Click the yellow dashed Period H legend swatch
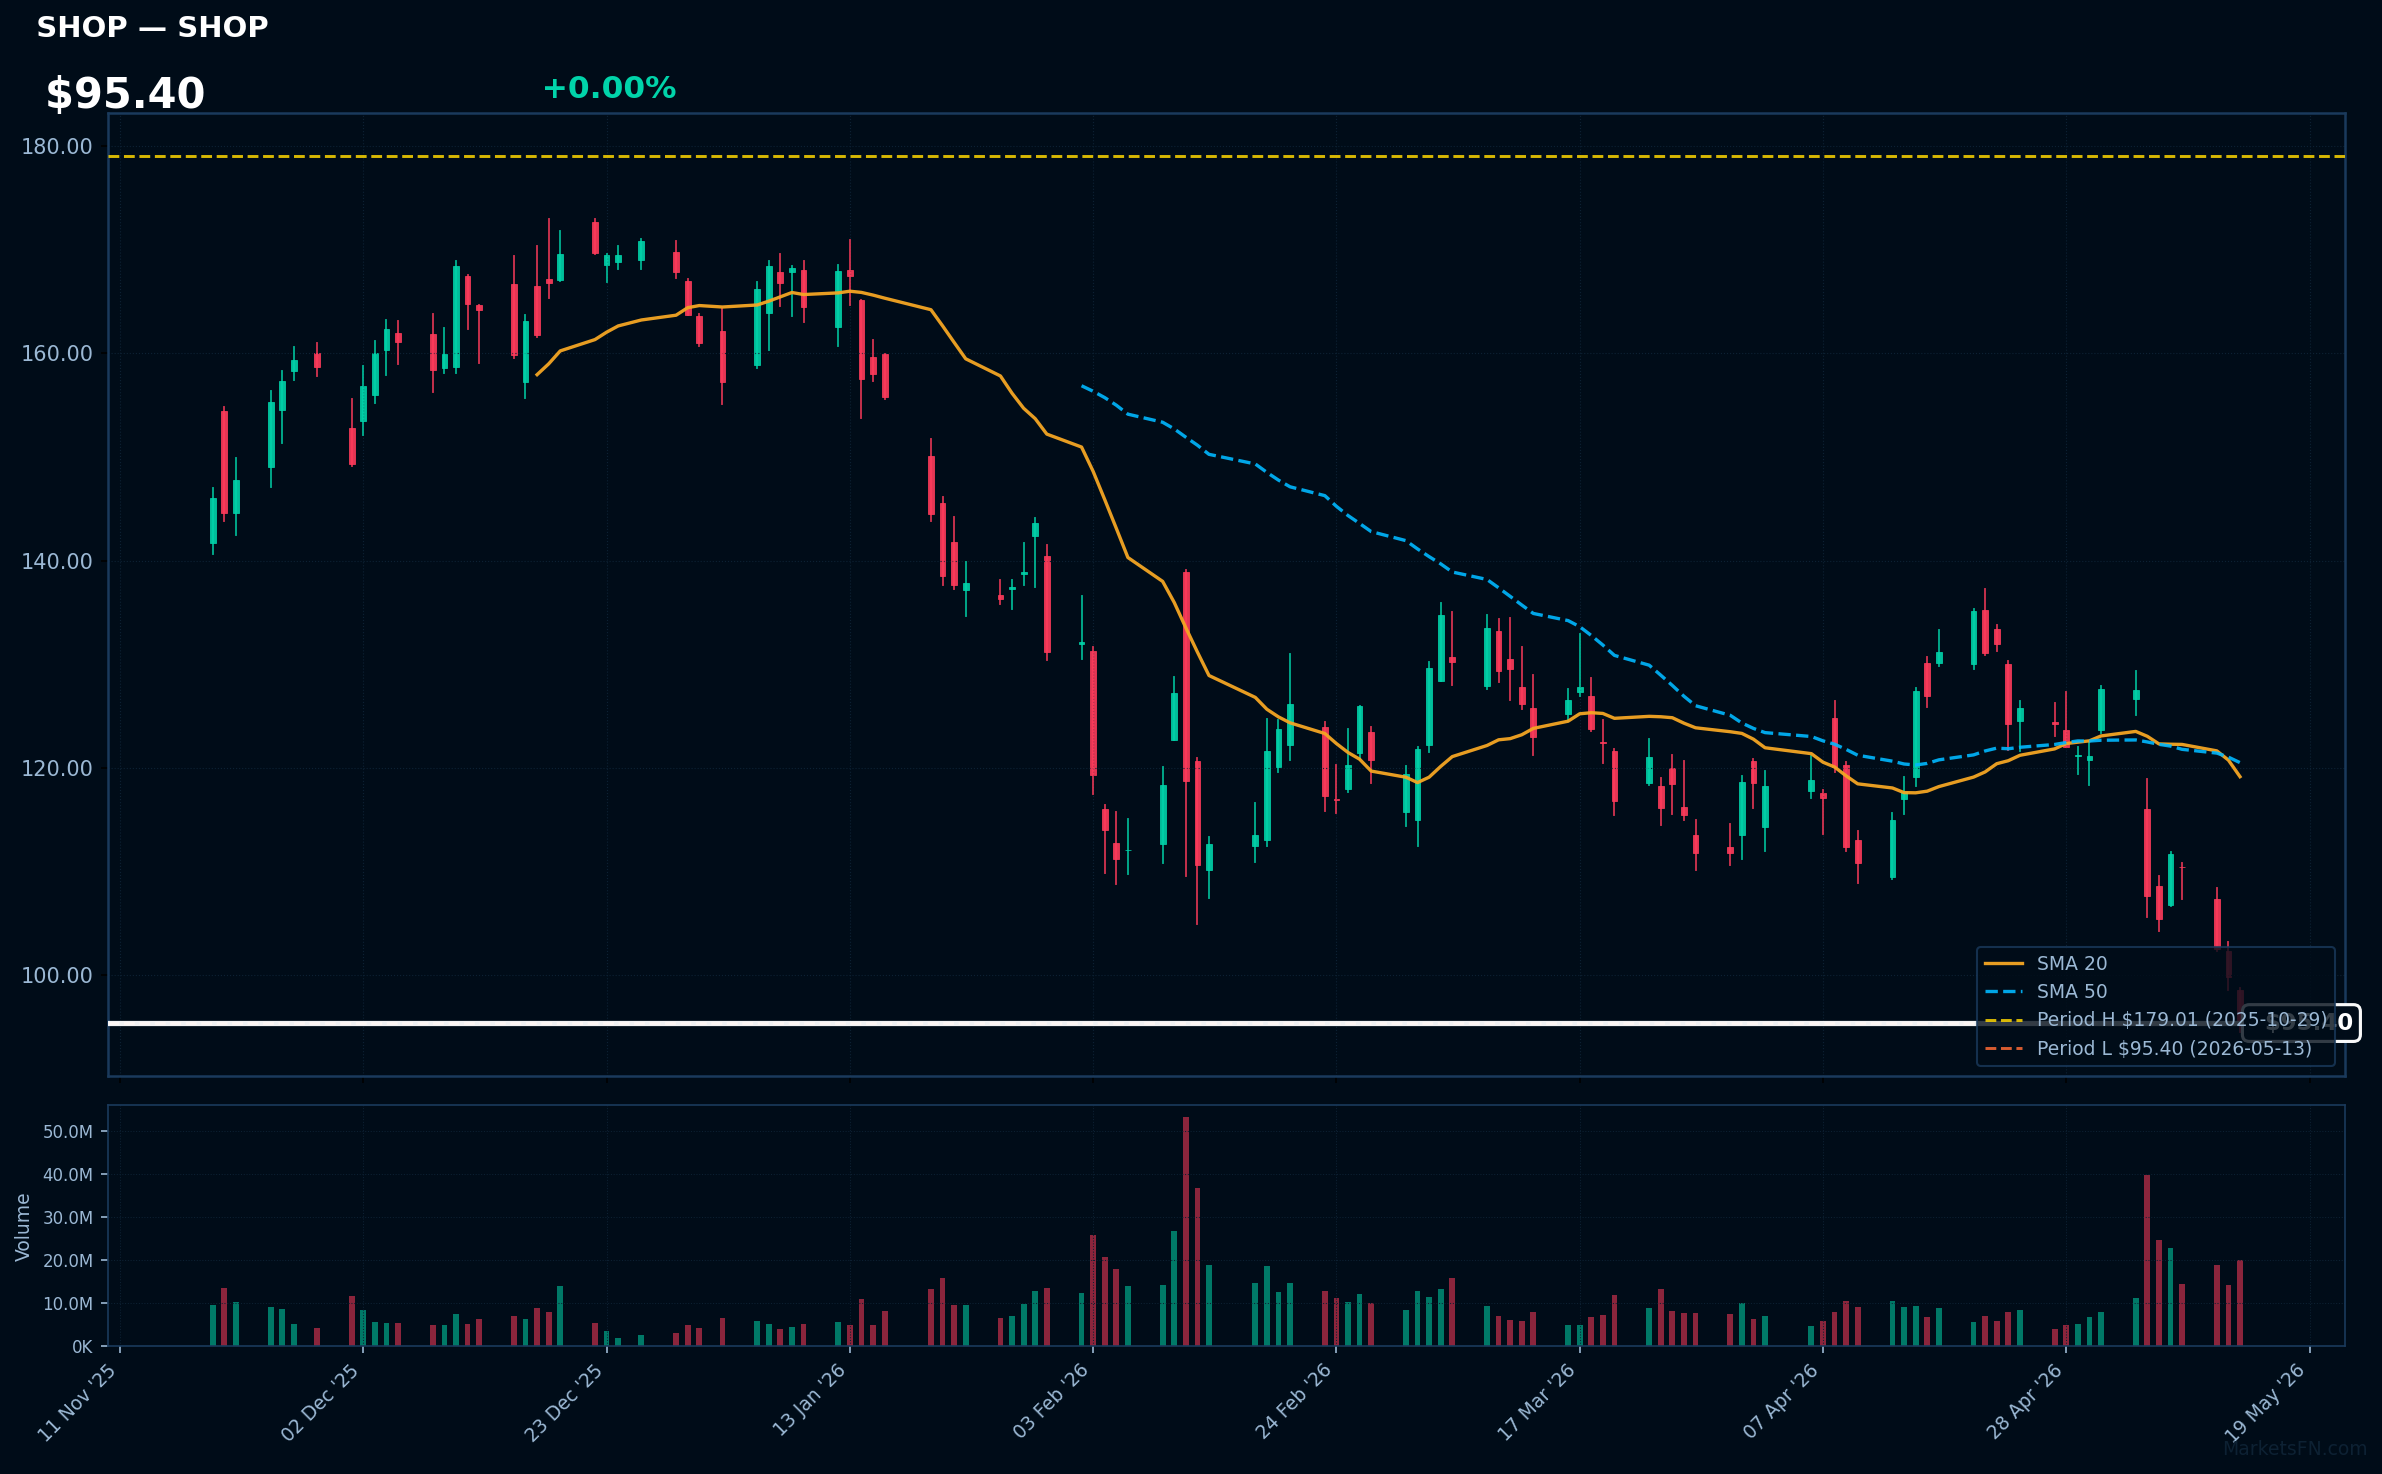2382x1474 pixels. click(x=2004, y=1021)
